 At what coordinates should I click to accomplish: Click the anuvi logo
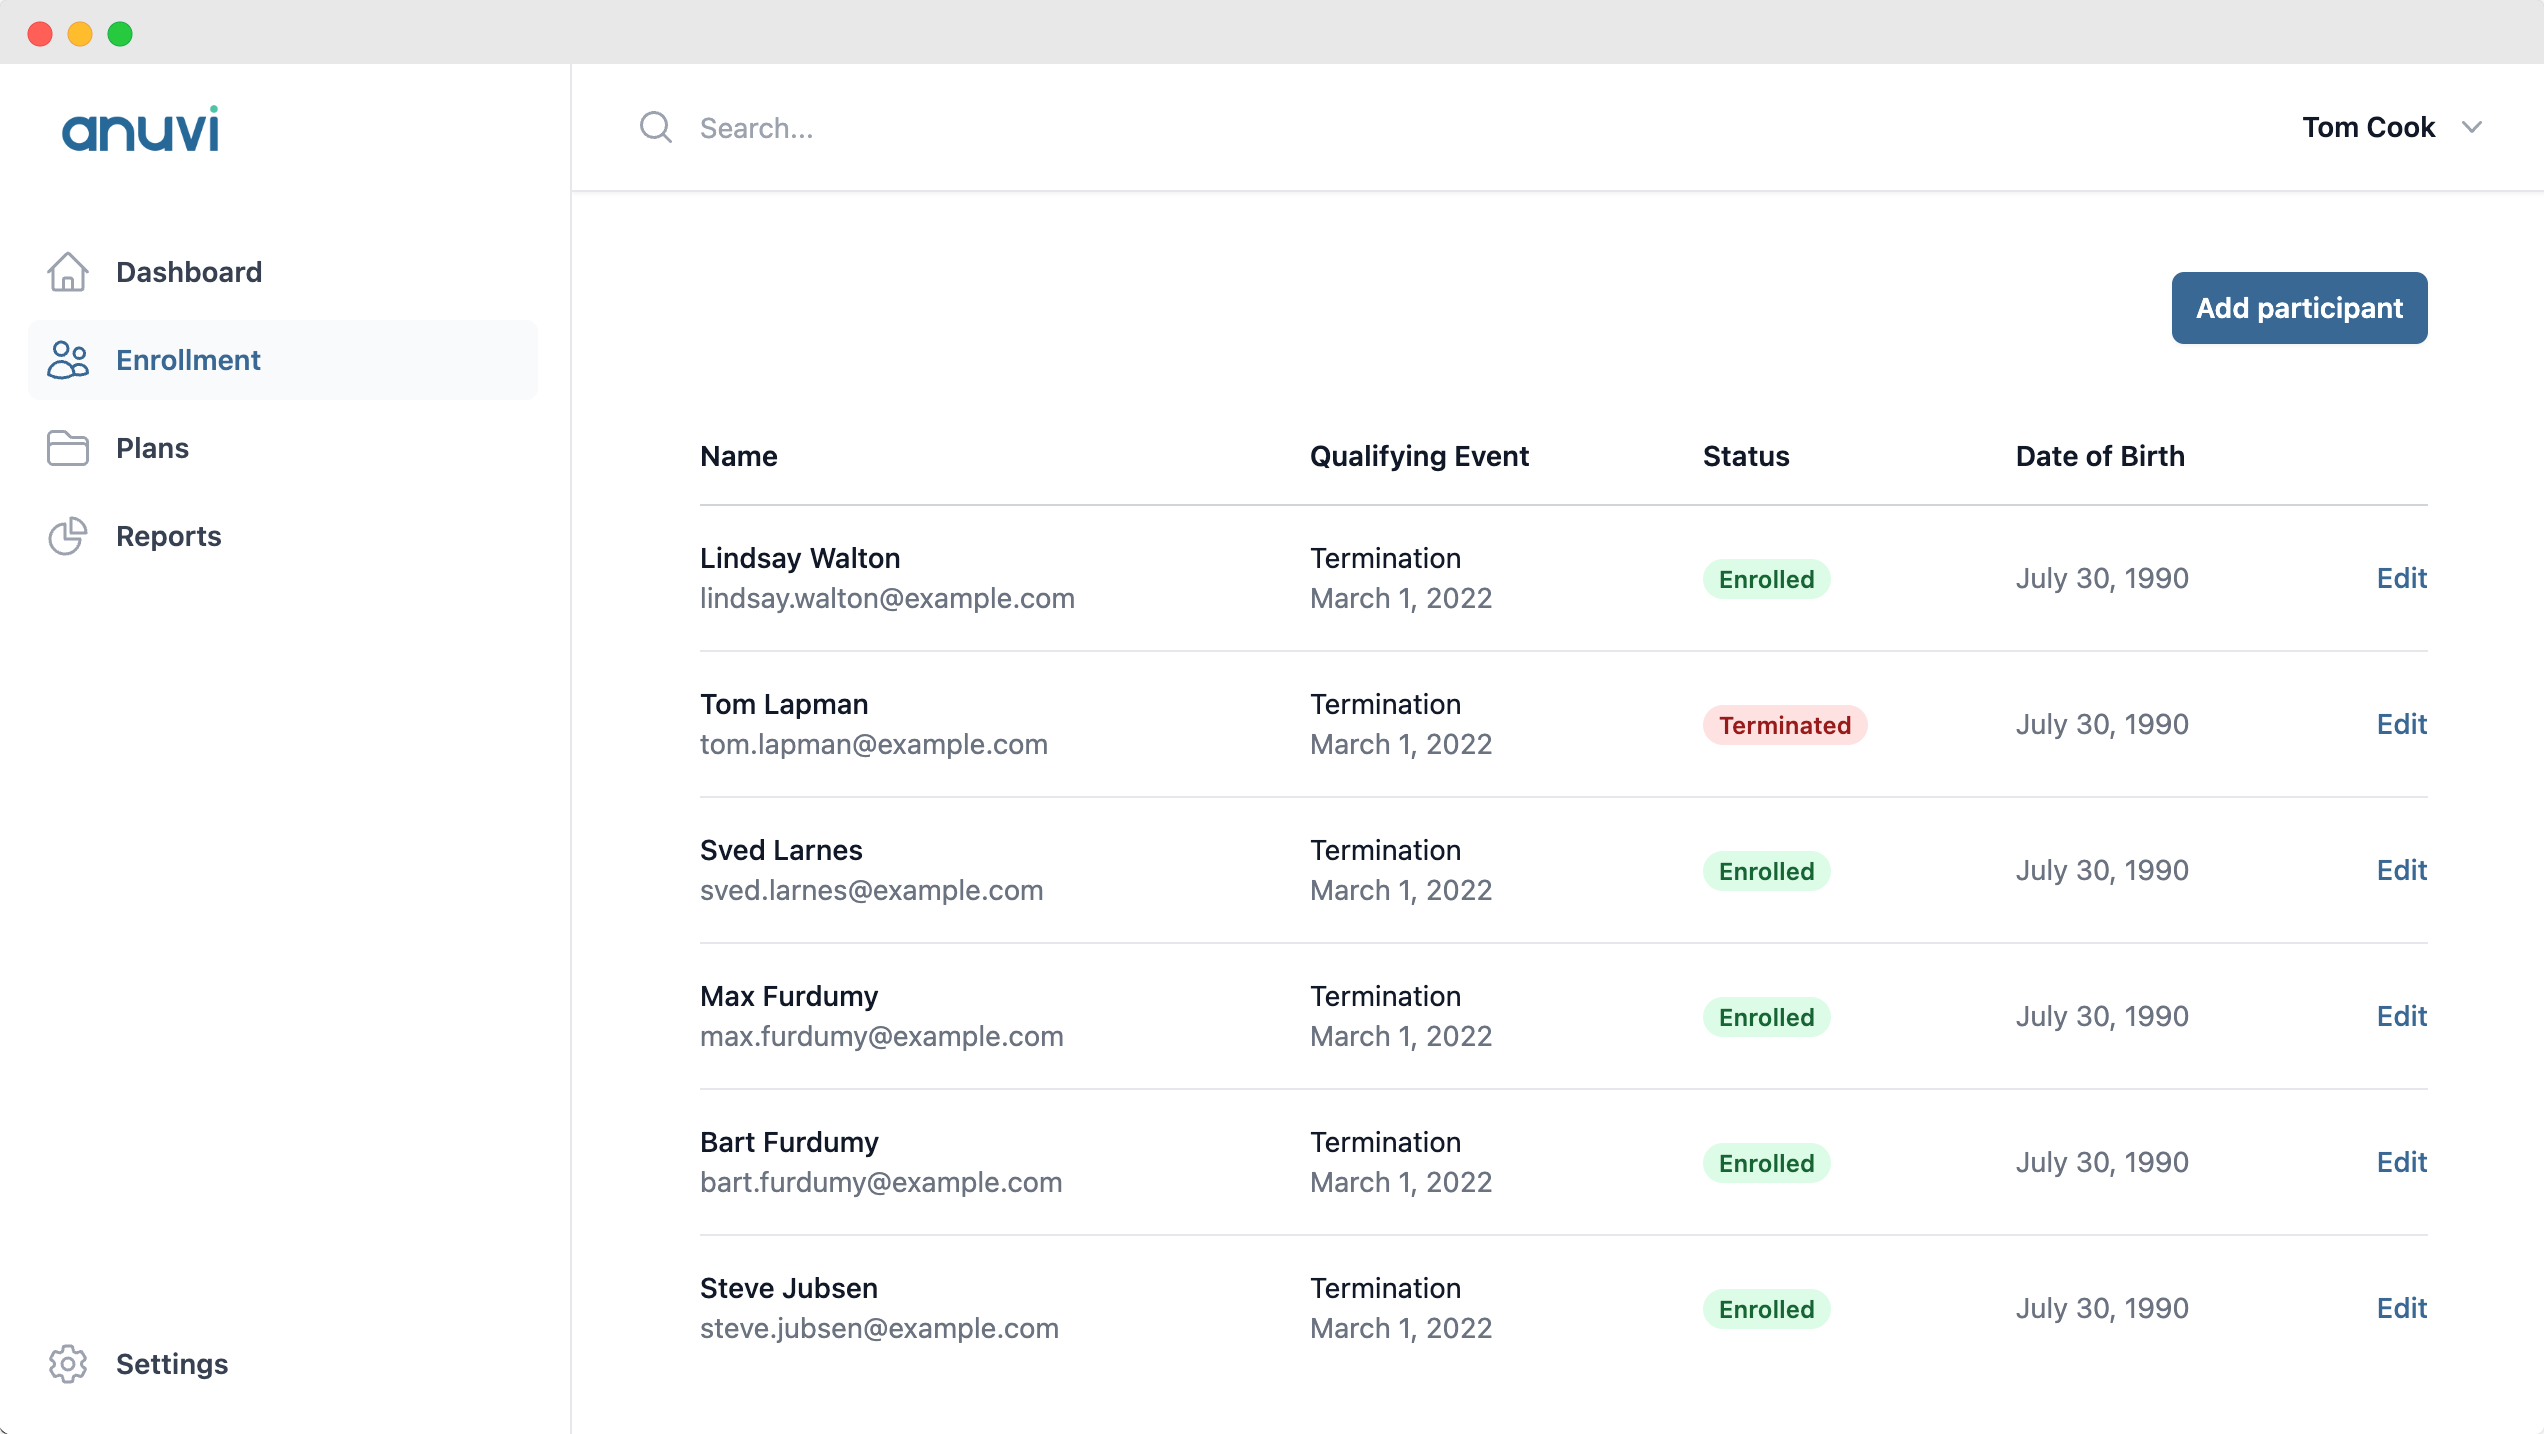pyautogui.click(x=140, y=129)
